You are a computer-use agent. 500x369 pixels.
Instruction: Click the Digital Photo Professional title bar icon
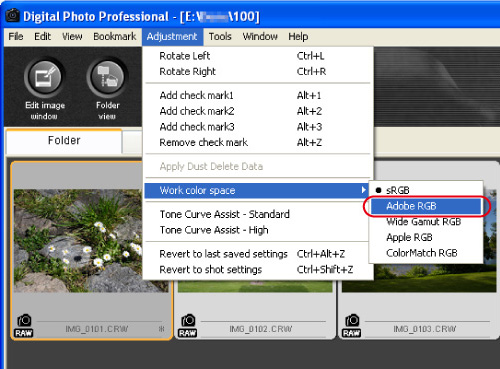pos(13,16)
